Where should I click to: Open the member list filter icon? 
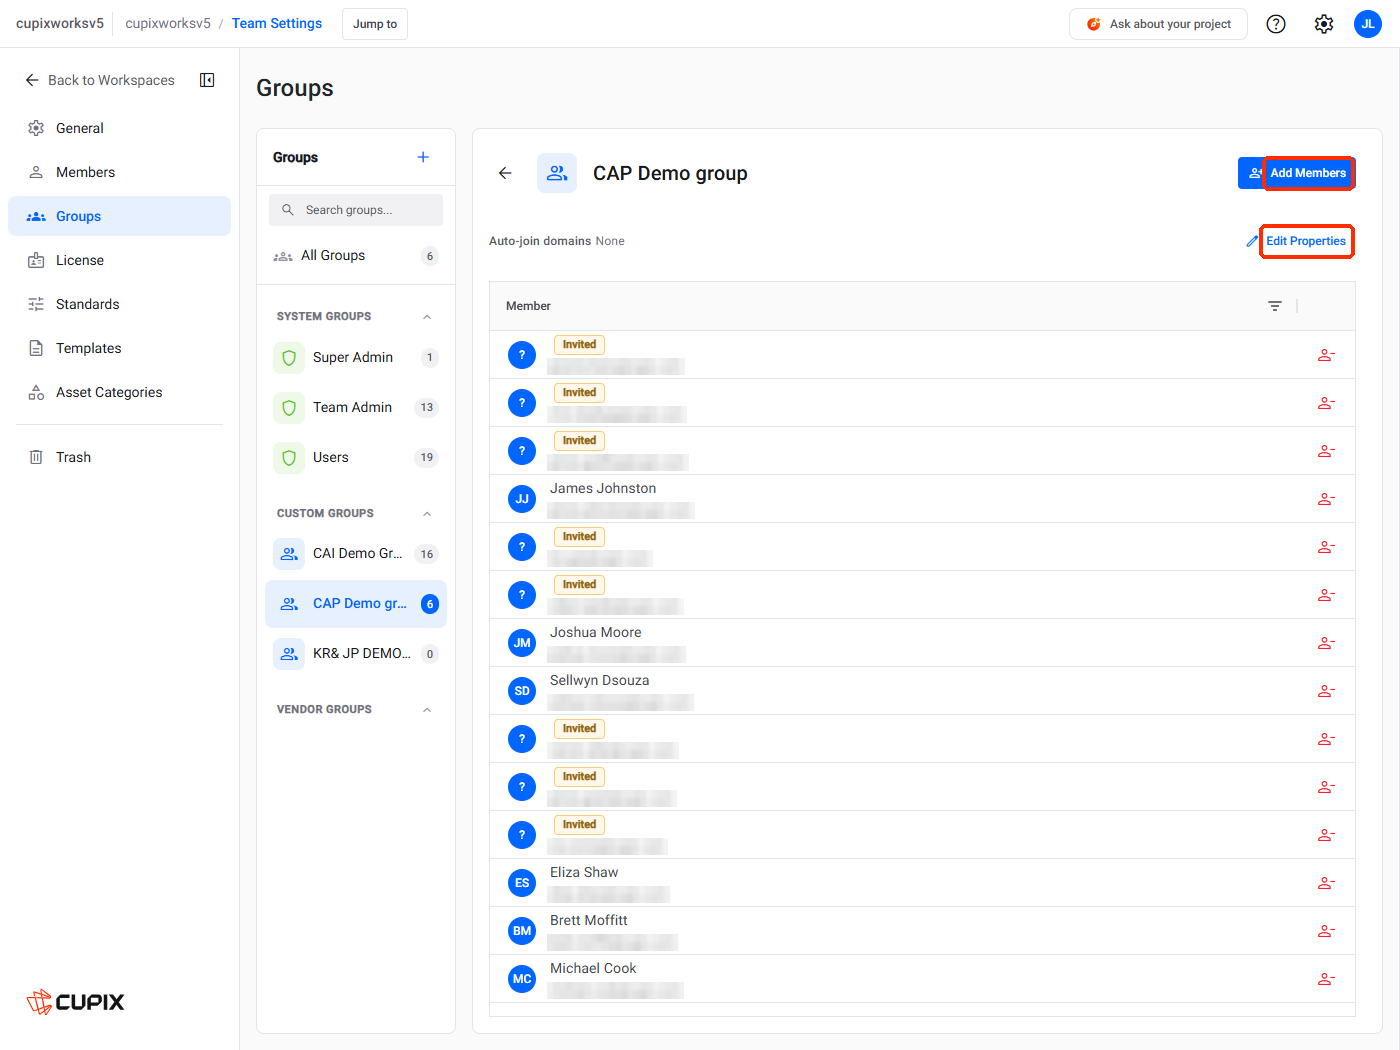tap(1275, 306)
